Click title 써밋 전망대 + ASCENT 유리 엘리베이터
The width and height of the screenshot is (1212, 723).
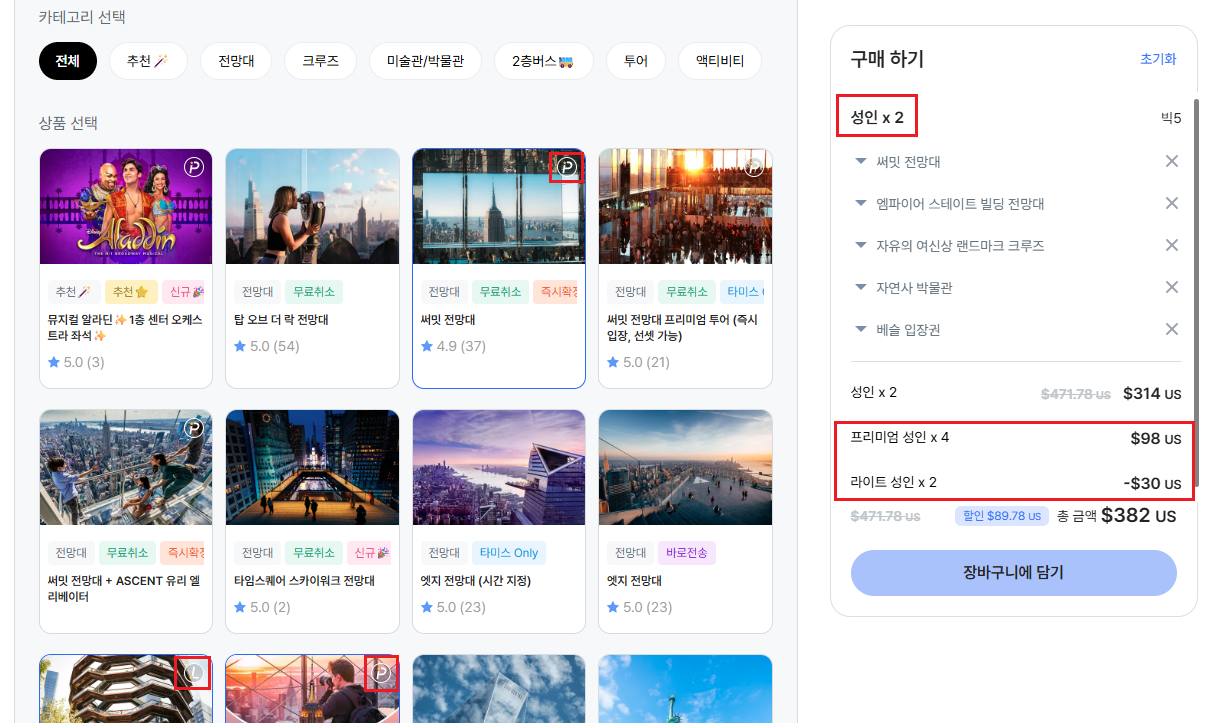click(x=126, y=588)
